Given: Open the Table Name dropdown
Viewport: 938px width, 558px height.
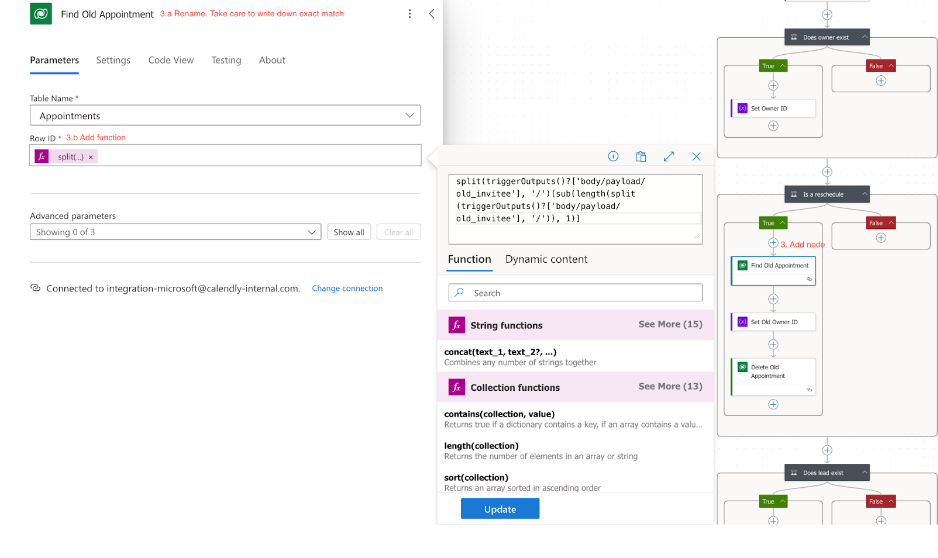Looking at the screenshot, I should click(224, 116).
